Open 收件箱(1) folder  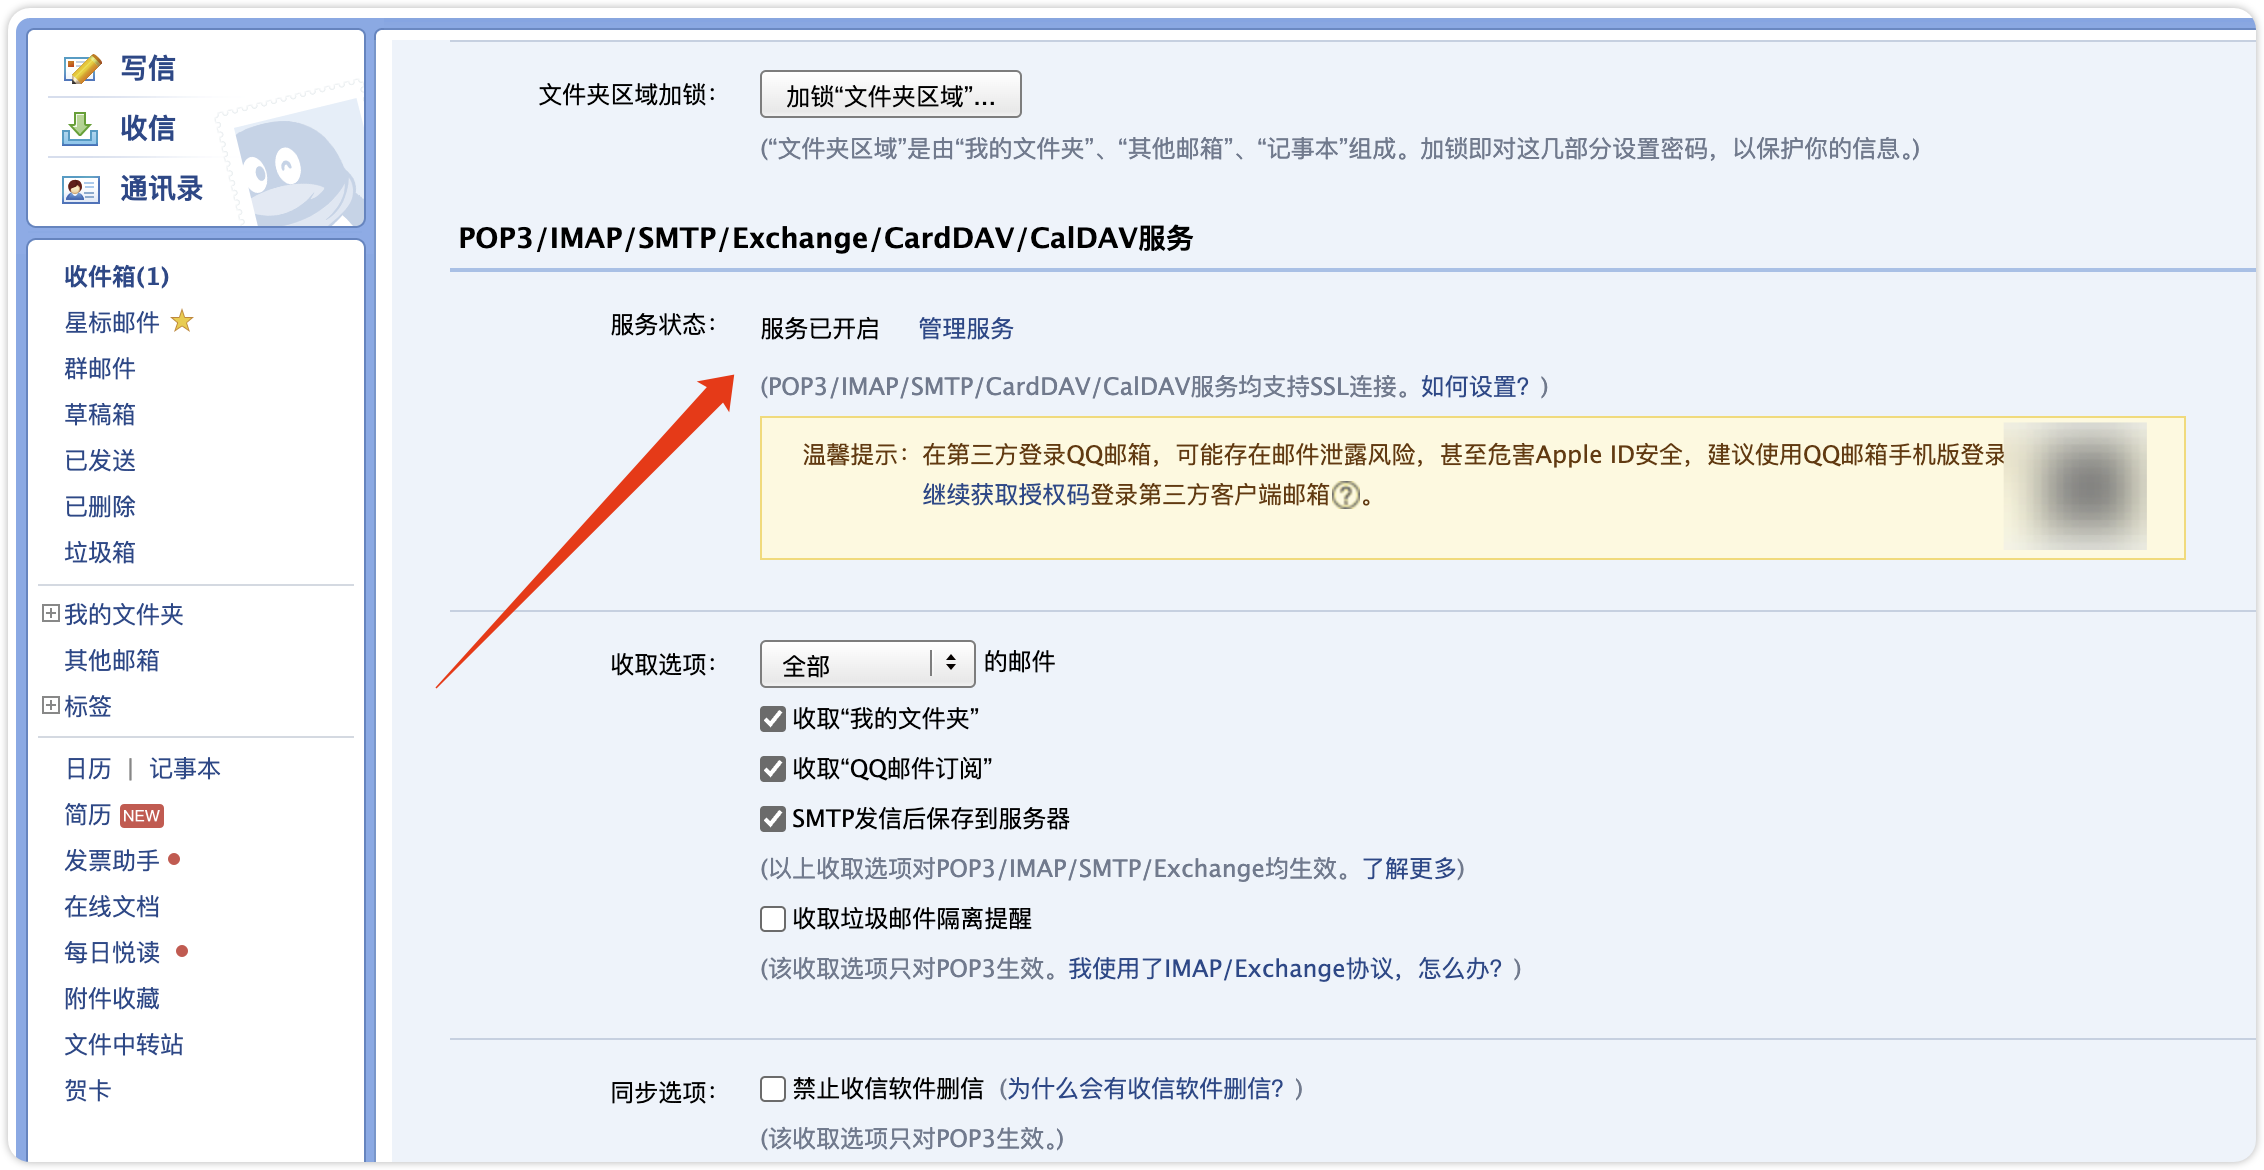(116, 276)
